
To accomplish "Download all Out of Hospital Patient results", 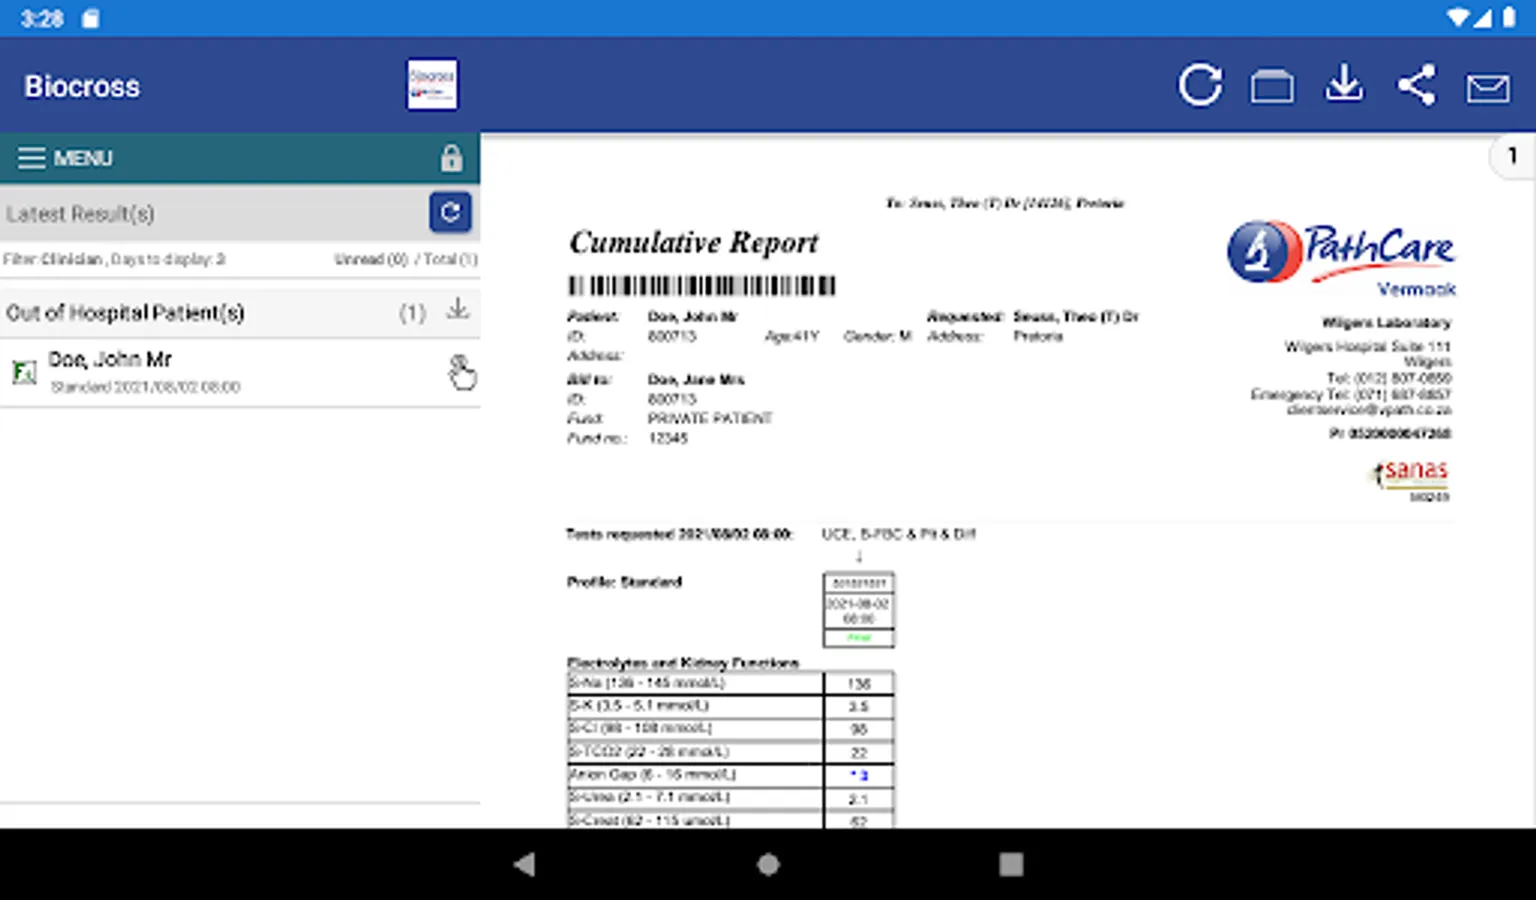I will click(458, 310).
